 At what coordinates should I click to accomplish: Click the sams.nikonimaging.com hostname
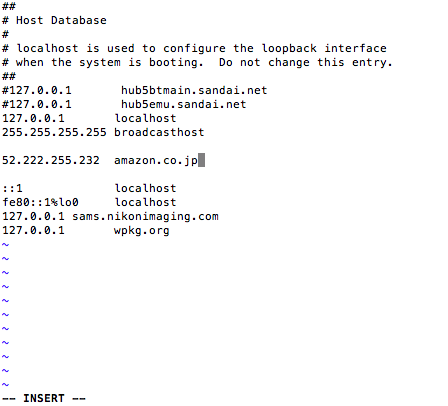point(145,217)
